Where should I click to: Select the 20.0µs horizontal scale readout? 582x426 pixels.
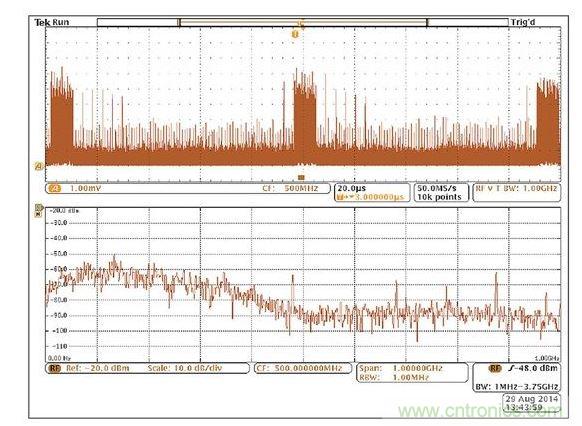click(352, 189)
